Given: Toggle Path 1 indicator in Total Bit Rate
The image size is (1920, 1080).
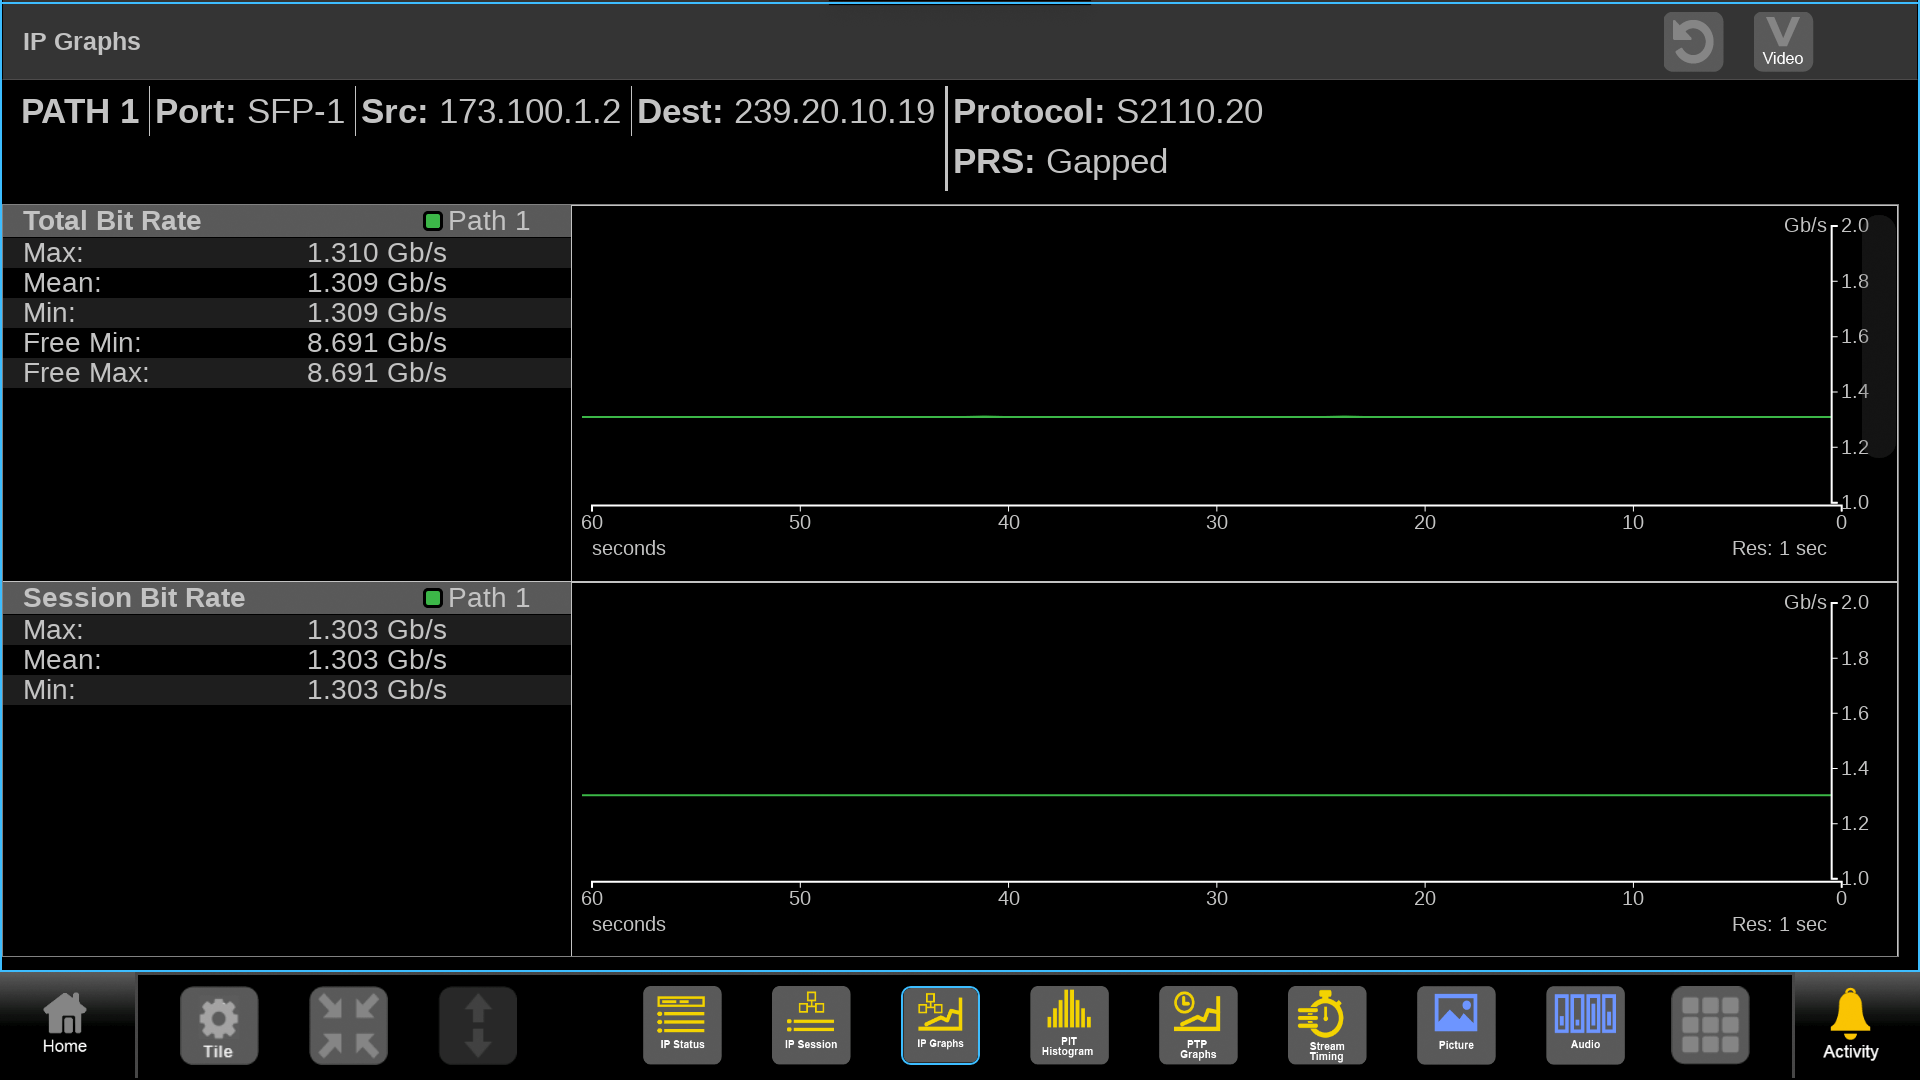Looking at the screenshot, I should coord(433,221).
